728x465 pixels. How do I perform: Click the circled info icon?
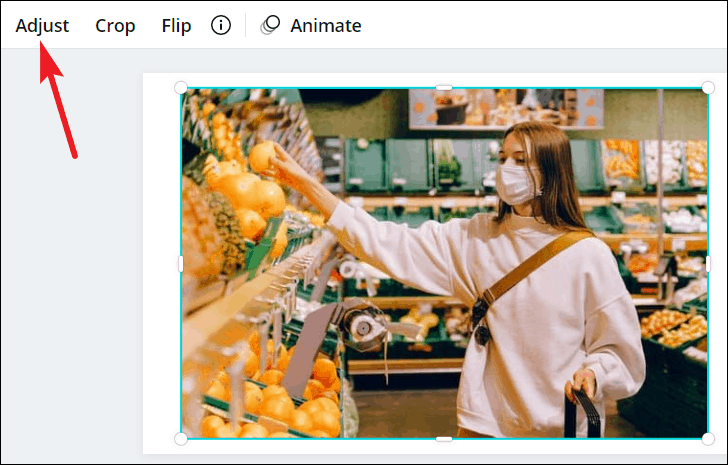[x=221, y=25]
